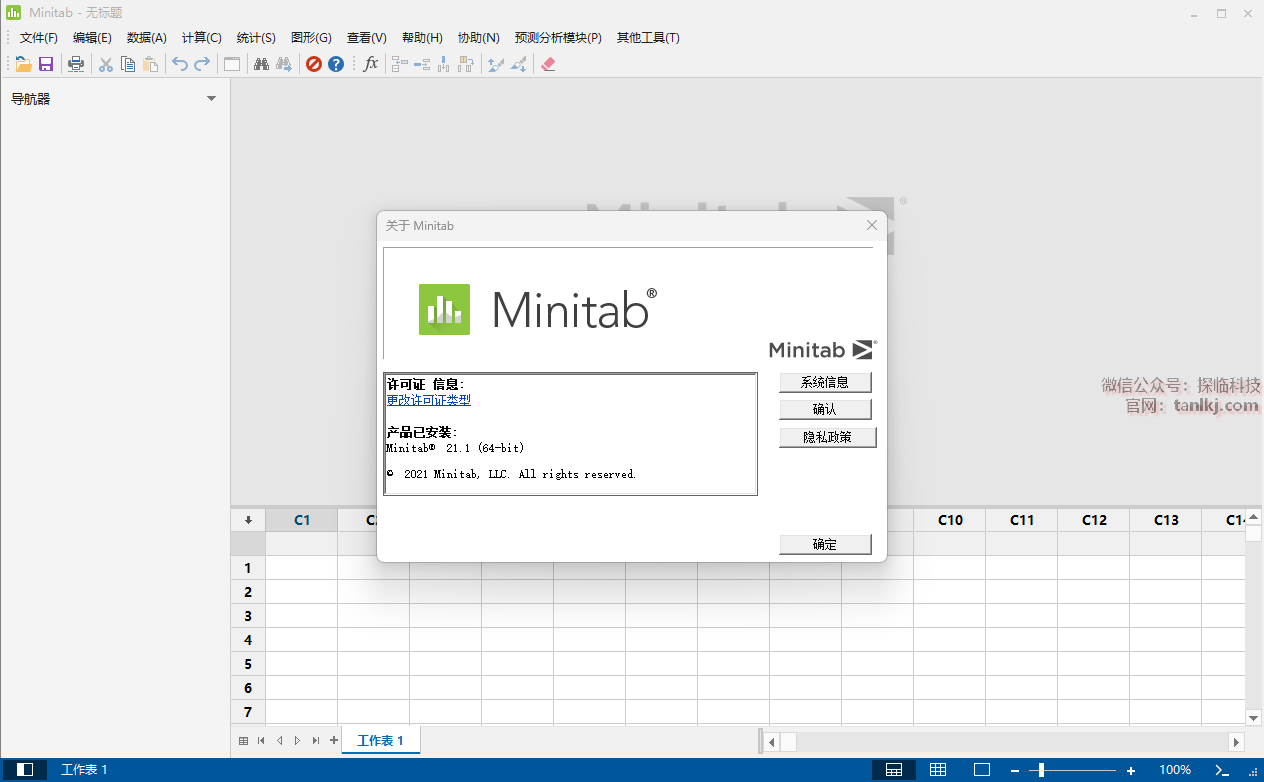This screenshot has width=1264, height=782.
Task: Click the Open file folder icon
Action: click(x=24, y=64)
